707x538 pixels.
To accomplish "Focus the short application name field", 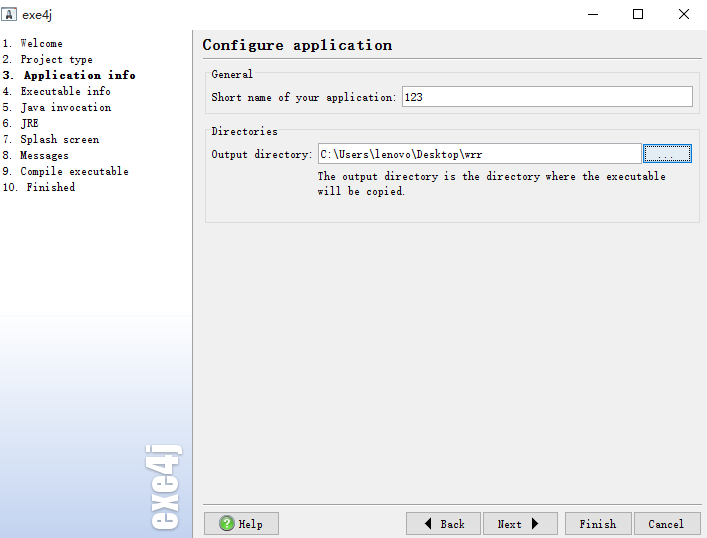I will tap(547, 97).
